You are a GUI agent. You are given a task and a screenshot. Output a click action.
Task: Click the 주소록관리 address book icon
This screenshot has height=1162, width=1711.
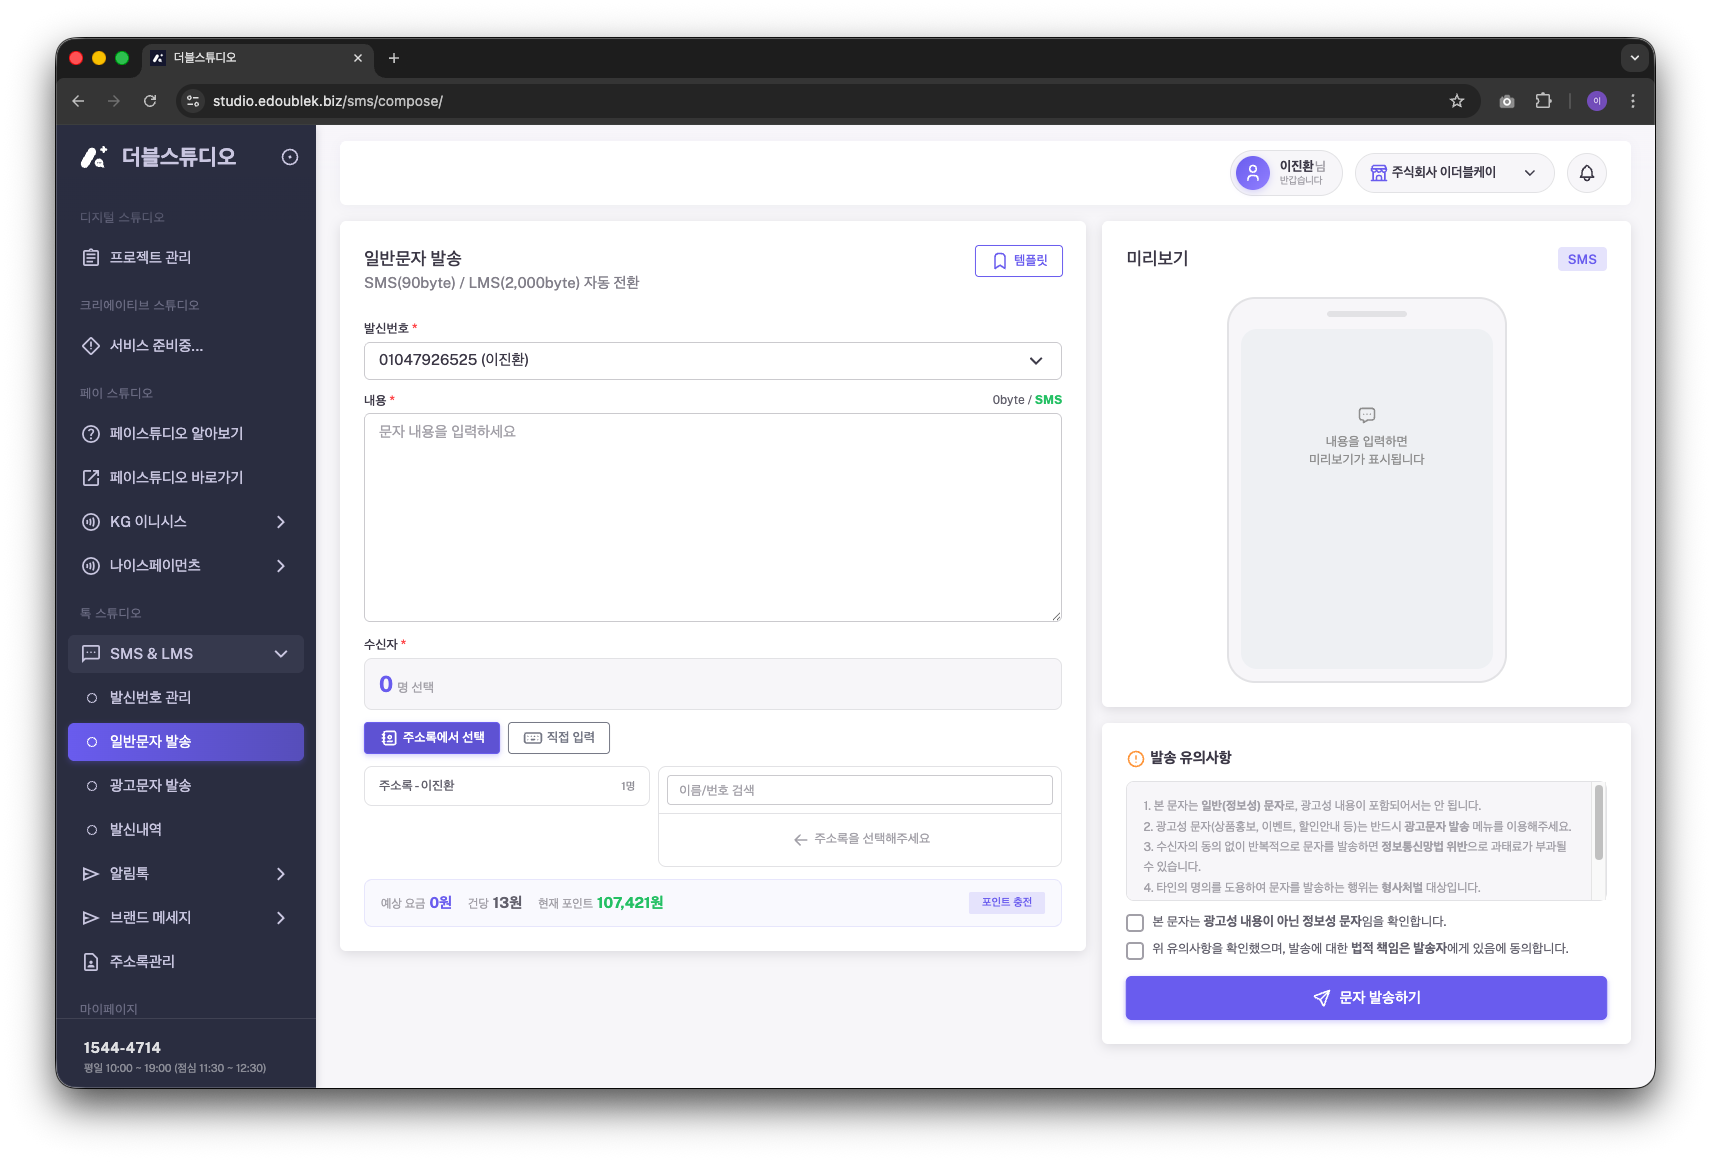tap(91, 962)
